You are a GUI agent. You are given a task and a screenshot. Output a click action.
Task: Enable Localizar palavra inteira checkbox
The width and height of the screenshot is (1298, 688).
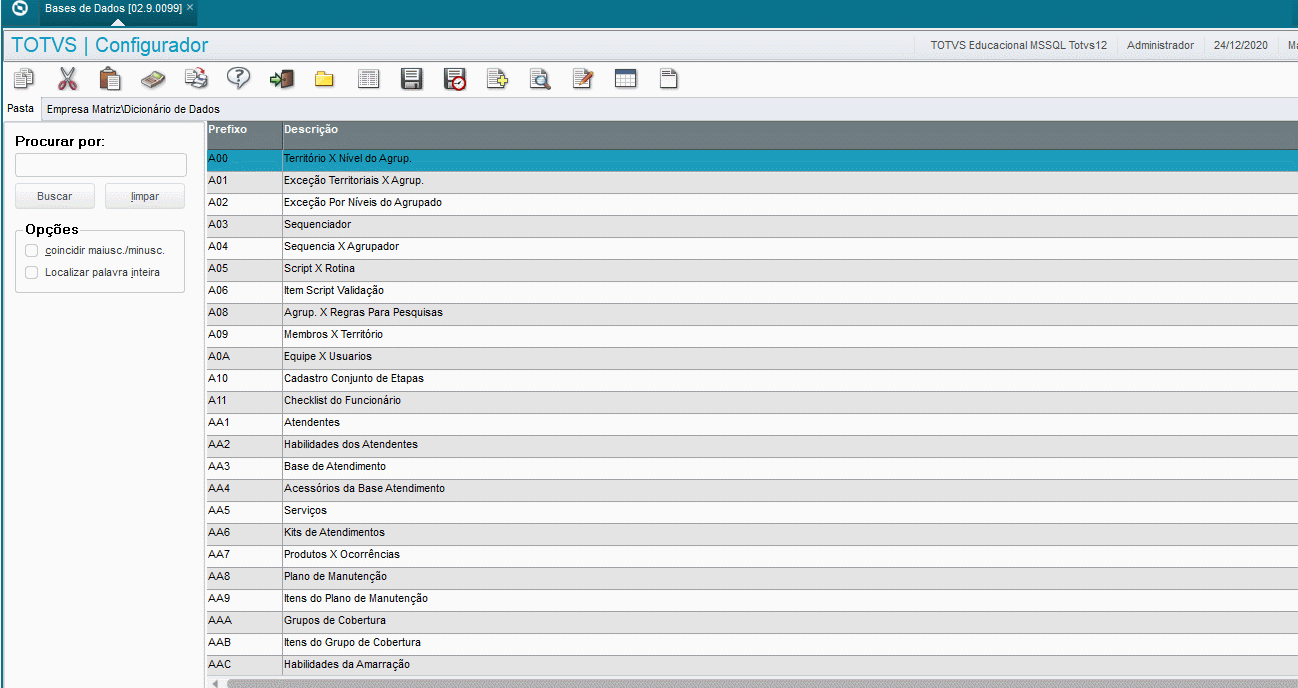click(x=32, y=272)
